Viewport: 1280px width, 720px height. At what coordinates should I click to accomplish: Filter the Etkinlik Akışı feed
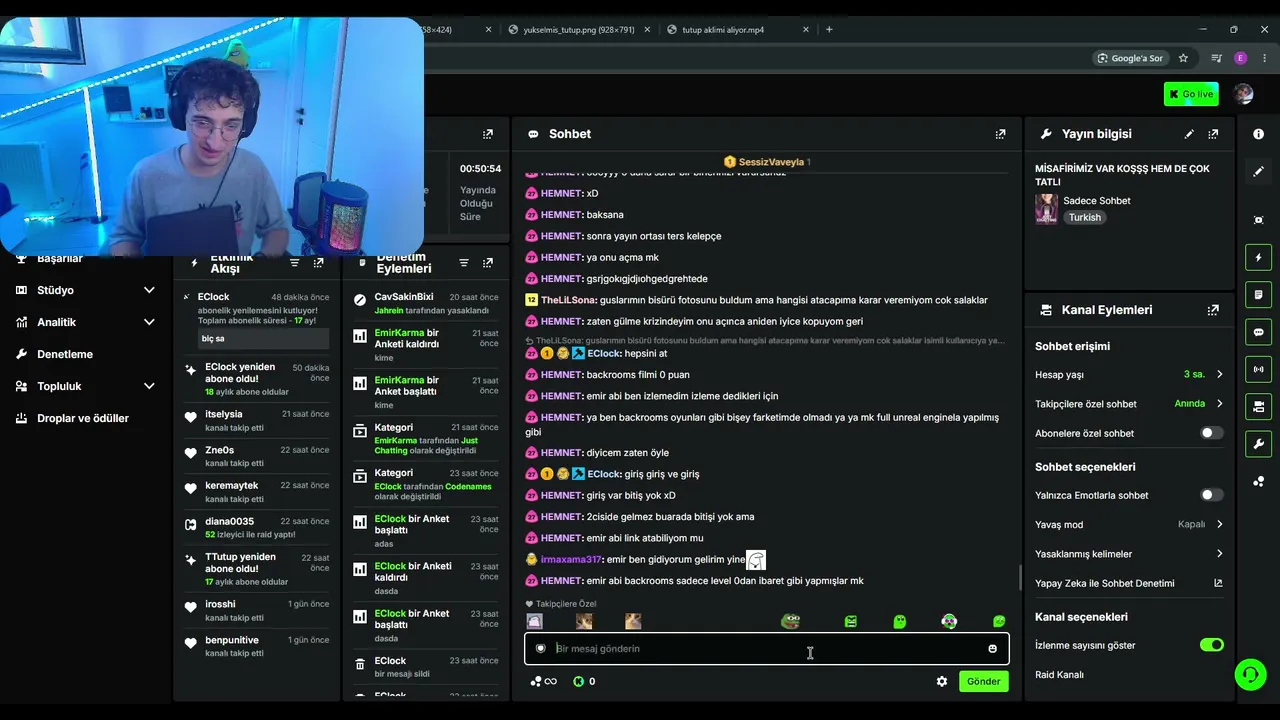pyautogui.click(x=294, y=263)
